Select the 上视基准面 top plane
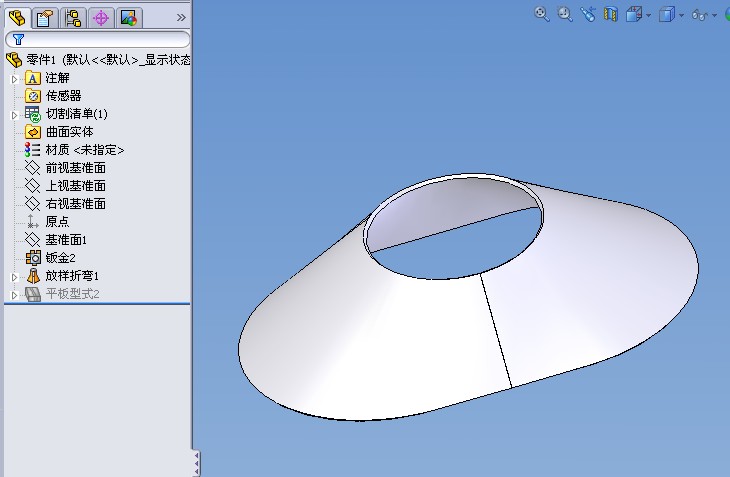This screenshot has height=477, width=730. pyautogui.click(x=65, y=186)
